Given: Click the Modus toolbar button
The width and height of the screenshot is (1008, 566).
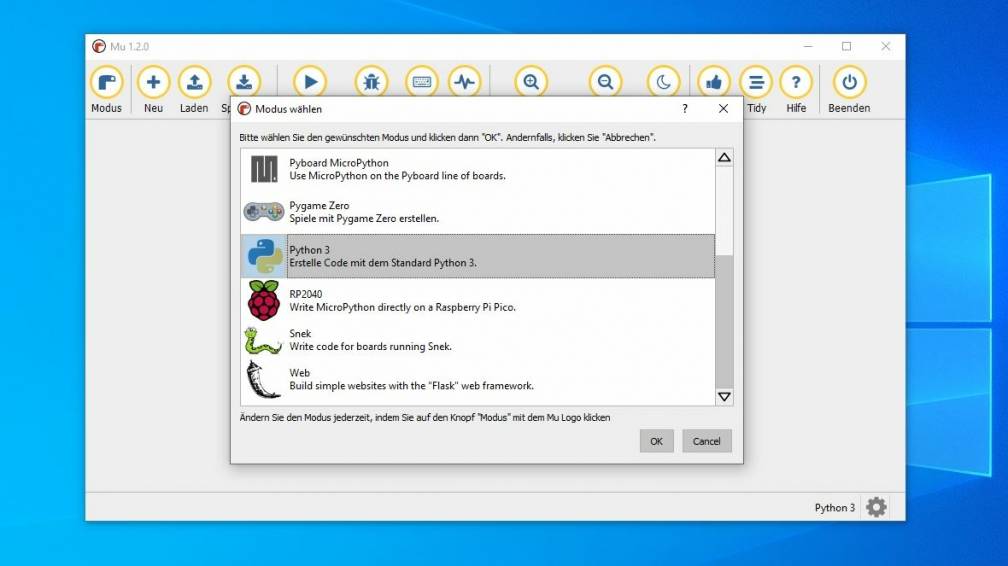Looking at the screenshot, I should [106, 83].
